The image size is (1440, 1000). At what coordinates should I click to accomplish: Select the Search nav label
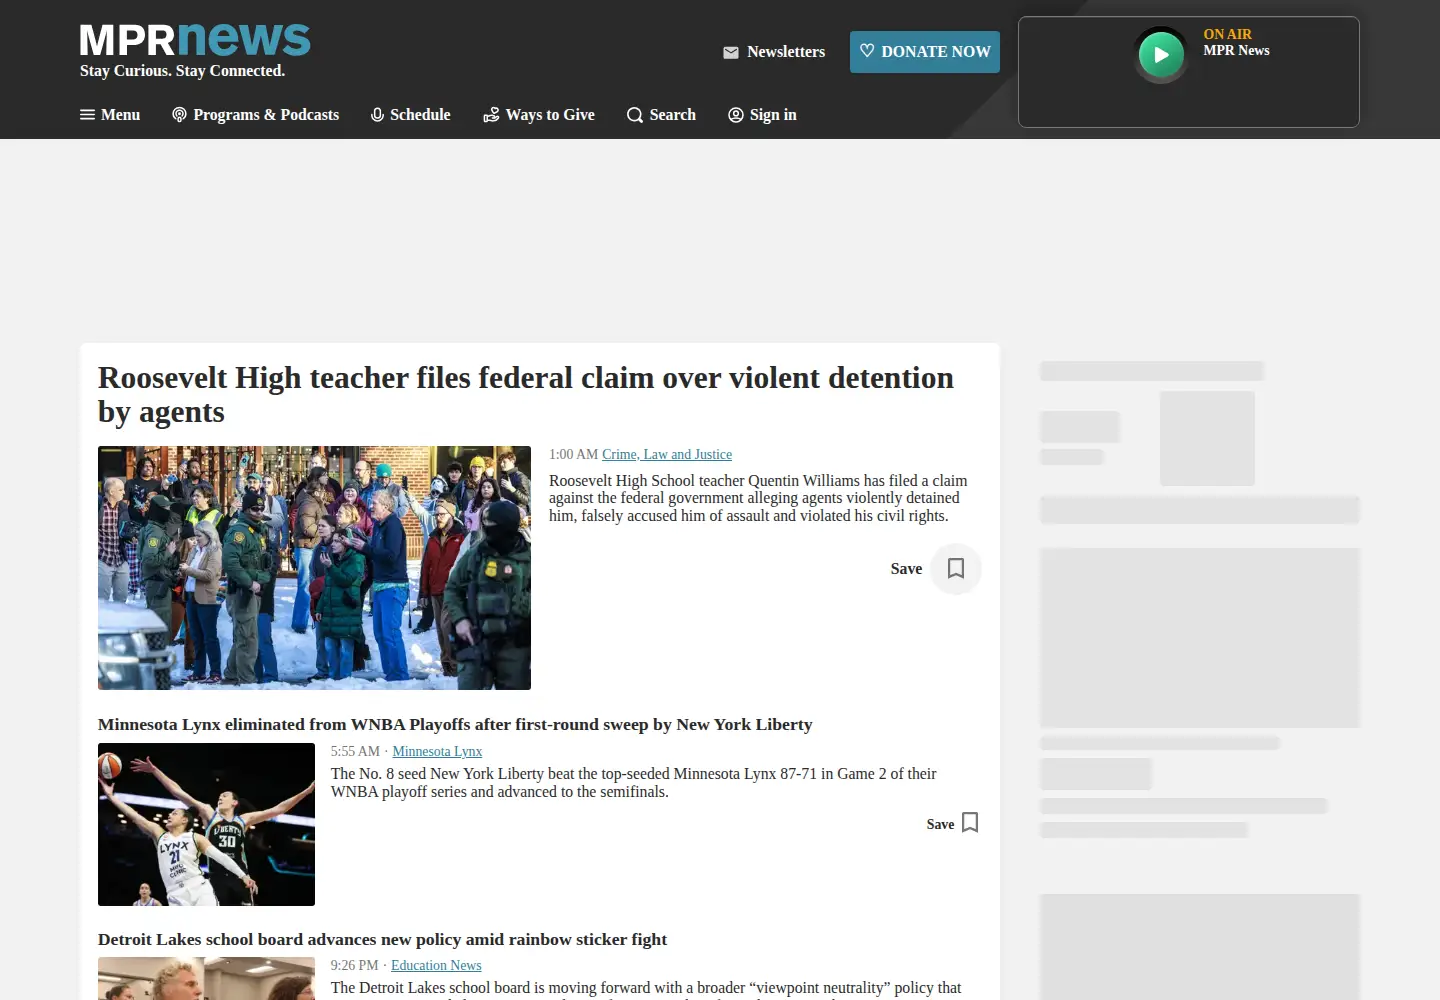click(673, 115)
